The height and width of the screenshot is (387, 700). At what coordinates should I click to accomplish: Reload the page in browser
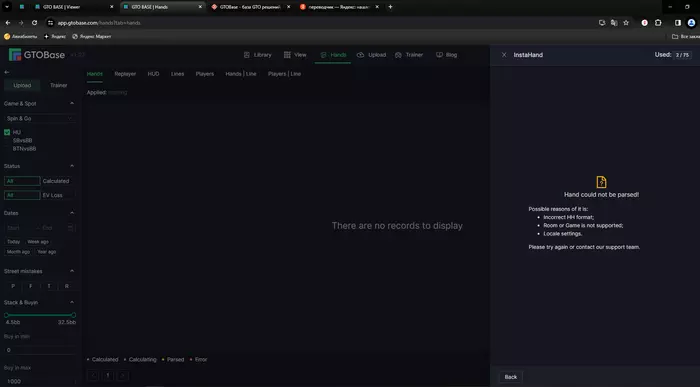[34, 23]
